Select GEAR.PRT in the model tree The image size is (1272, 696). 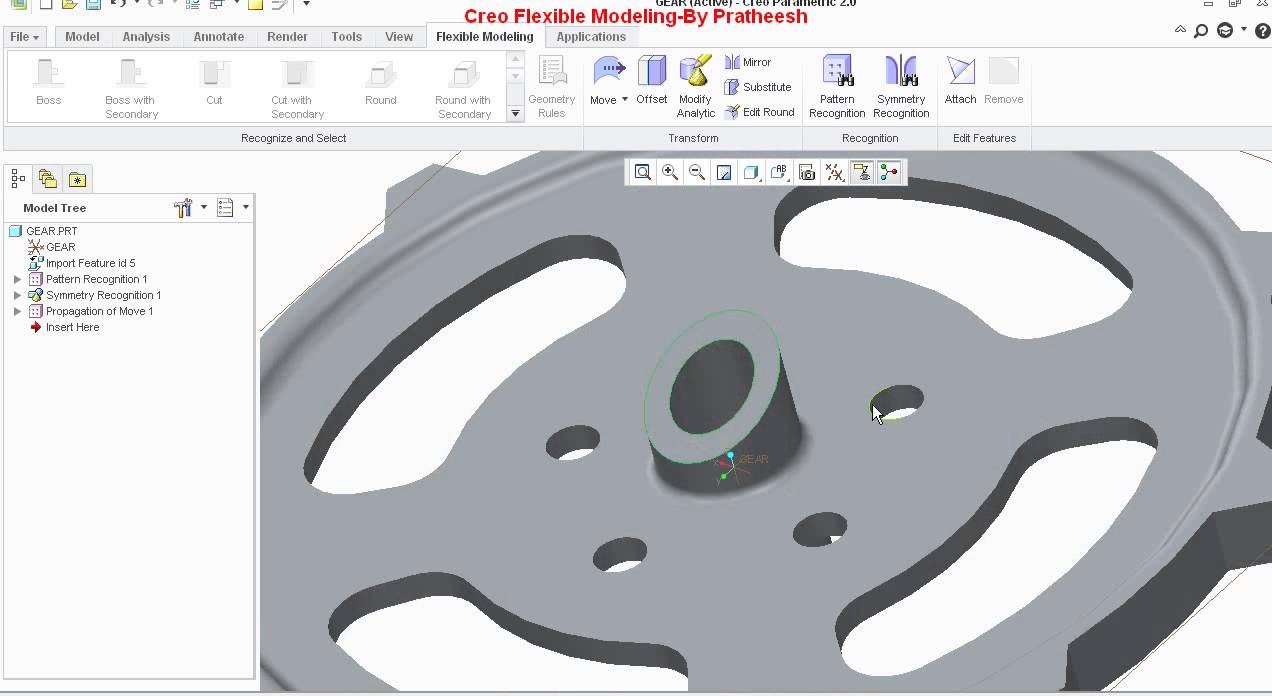click(43, 231)
